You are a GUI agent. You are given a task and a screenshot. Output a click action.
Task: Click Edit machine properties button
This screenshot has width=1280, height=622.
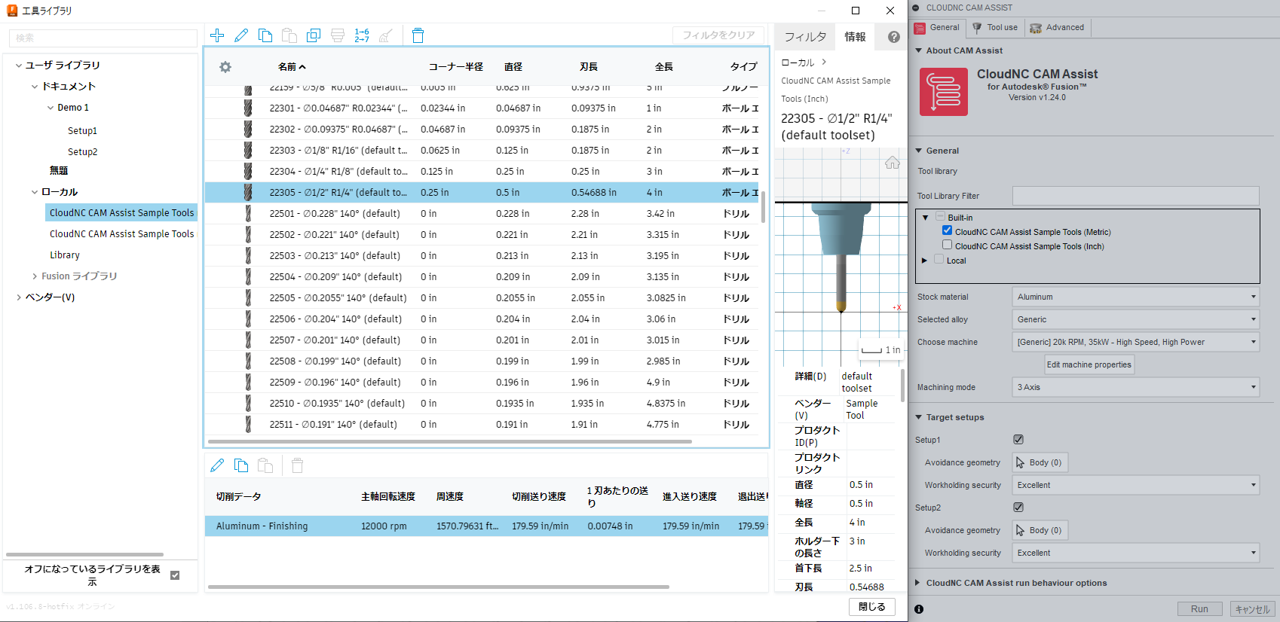coord(1089,365)
